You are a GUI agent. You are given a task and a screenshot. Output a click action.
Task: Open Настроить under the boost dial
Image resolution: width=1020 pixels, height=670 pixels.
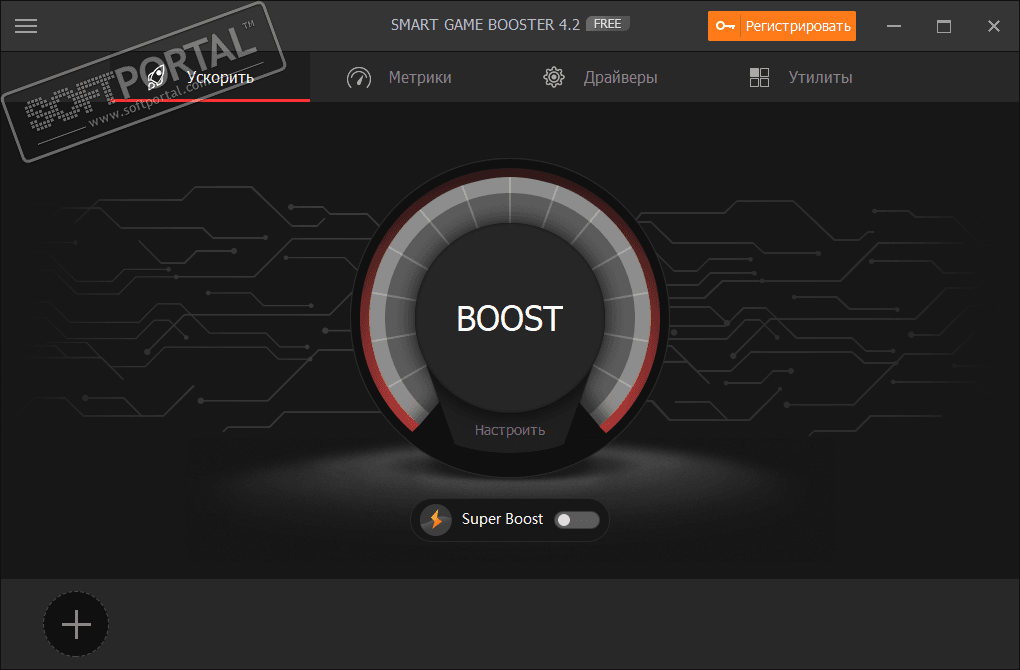click(x=510, y=430)
